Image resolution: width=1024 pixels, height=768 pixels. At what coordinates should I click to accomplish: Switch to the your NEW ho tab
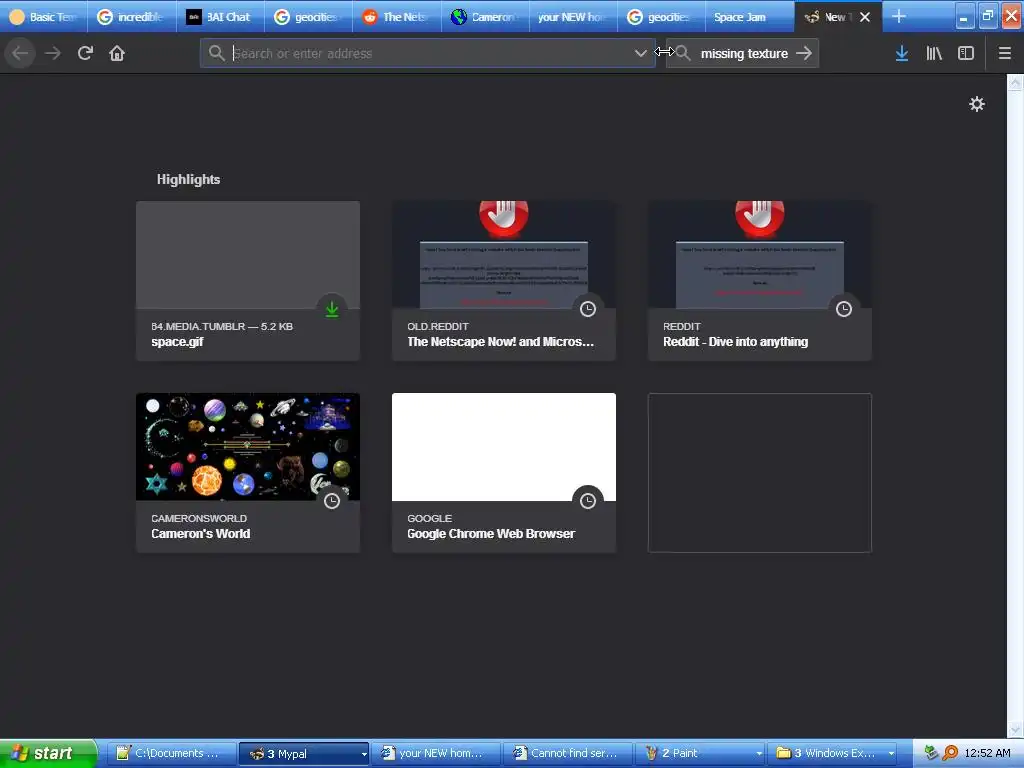[573, 17]
